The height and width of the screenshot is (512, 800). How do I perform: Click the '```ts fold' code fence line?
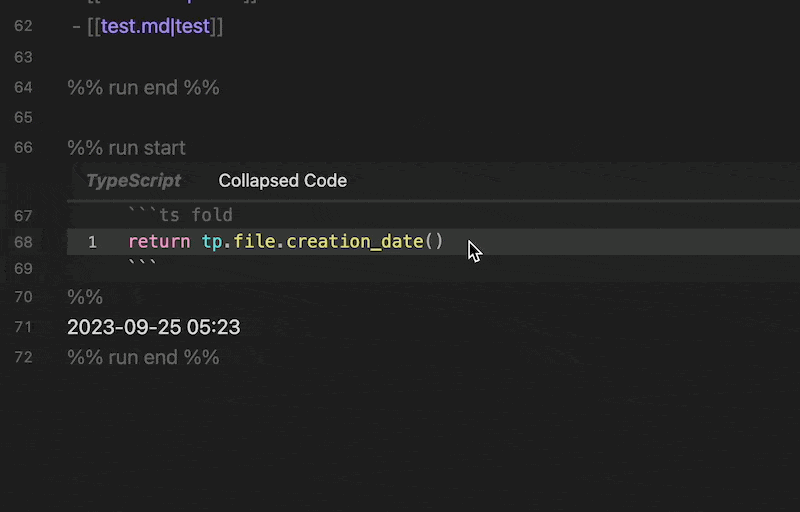pyautogui.click(x=181, y=215)
